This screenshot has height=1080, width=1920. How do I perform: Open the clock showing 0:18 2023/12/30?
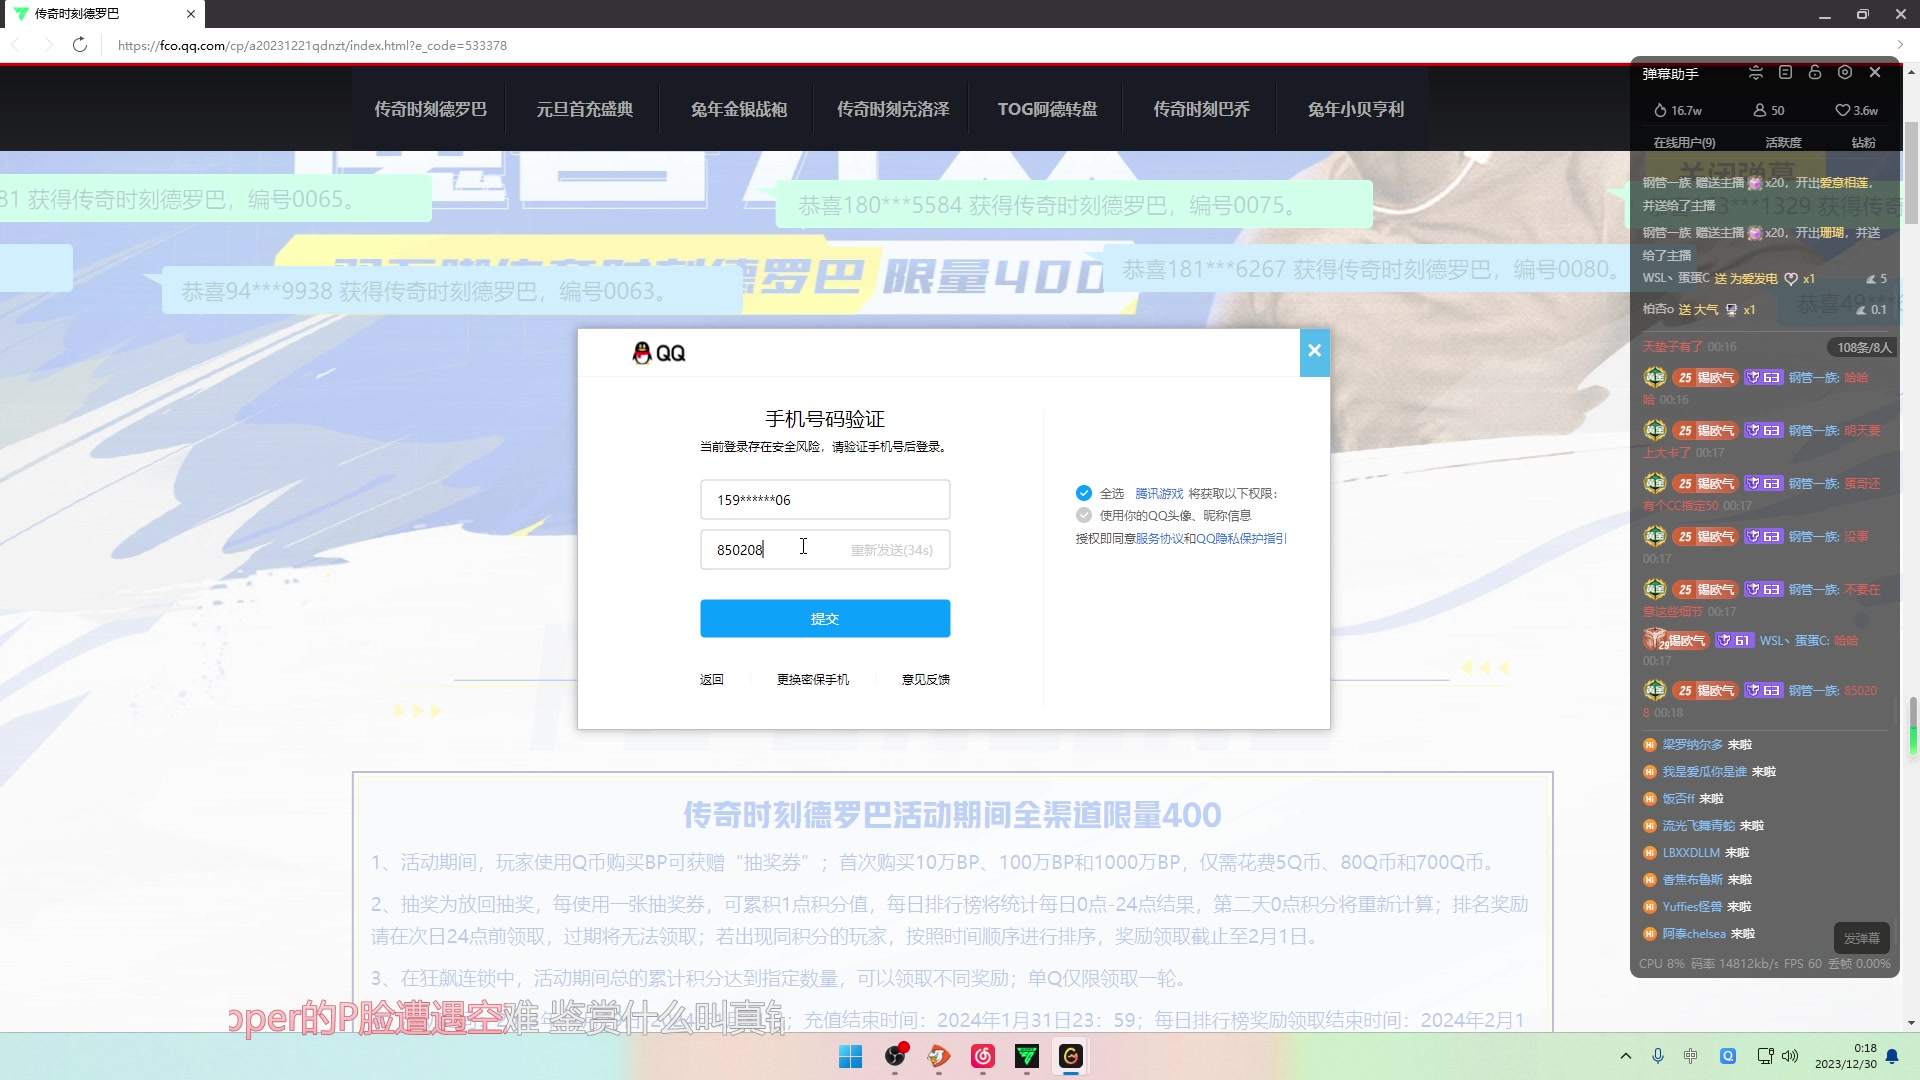pos(1846,1056)
